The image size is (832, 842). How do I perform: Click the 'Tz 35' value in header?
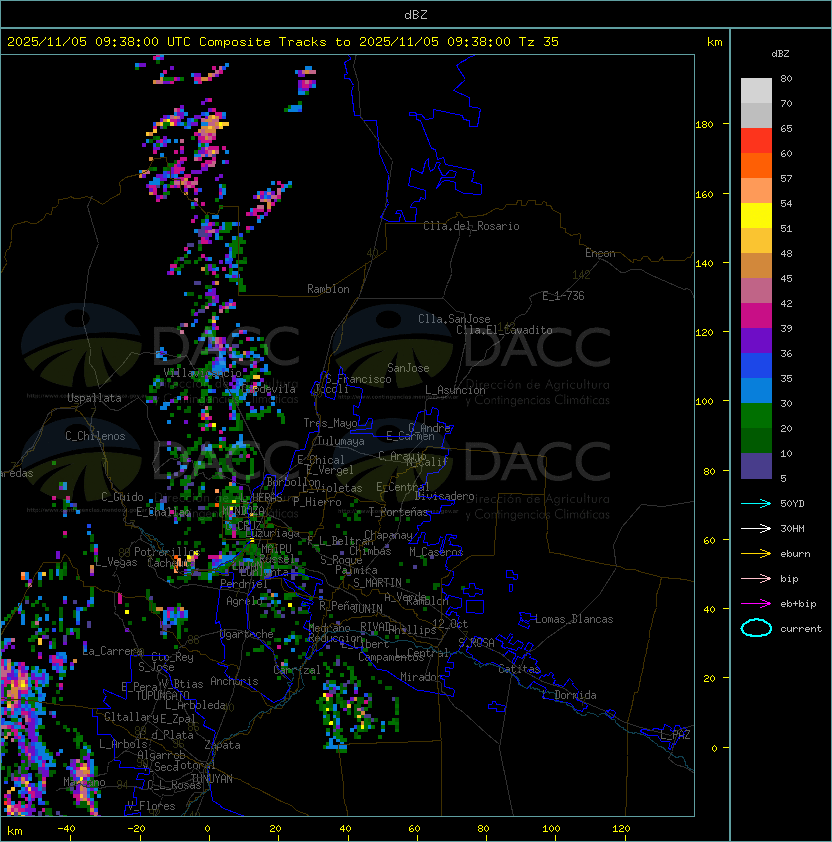pyautogui.click(x=539, y=42)
